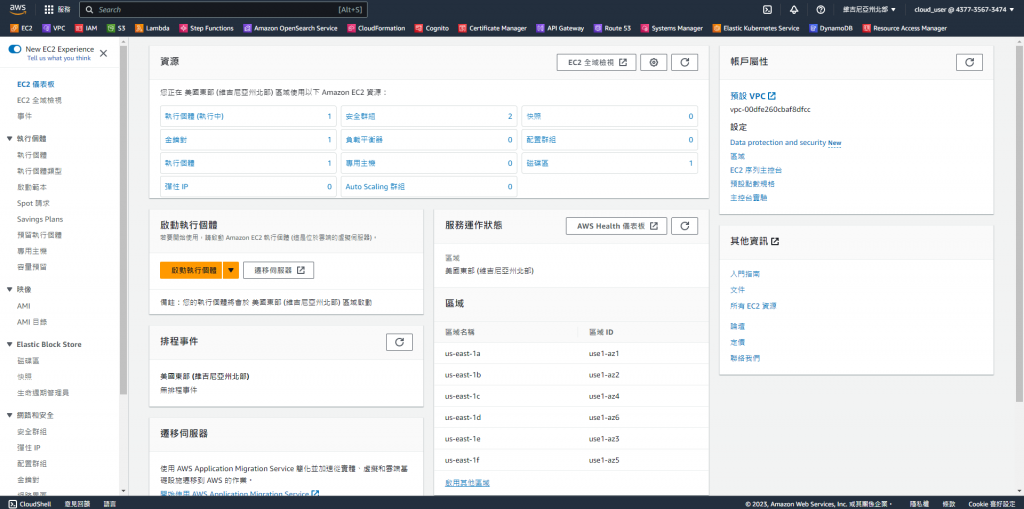This screenshot has height=509, width=1024.
Task: Open CloudFormation favorite shortcut
Action: click(x=377, y=28)
